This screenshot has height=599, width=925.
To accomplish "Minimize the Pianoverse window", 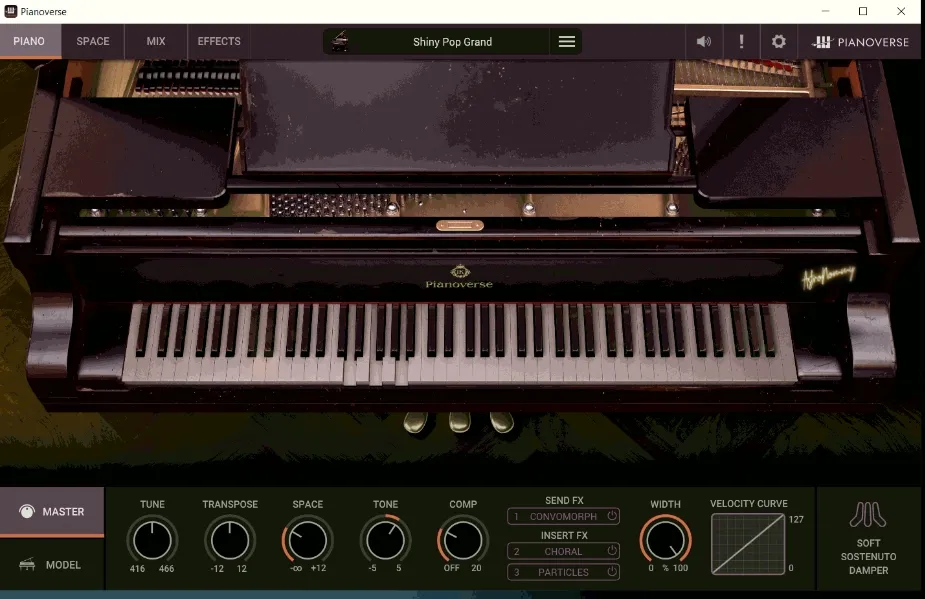I will coord(825,11).
